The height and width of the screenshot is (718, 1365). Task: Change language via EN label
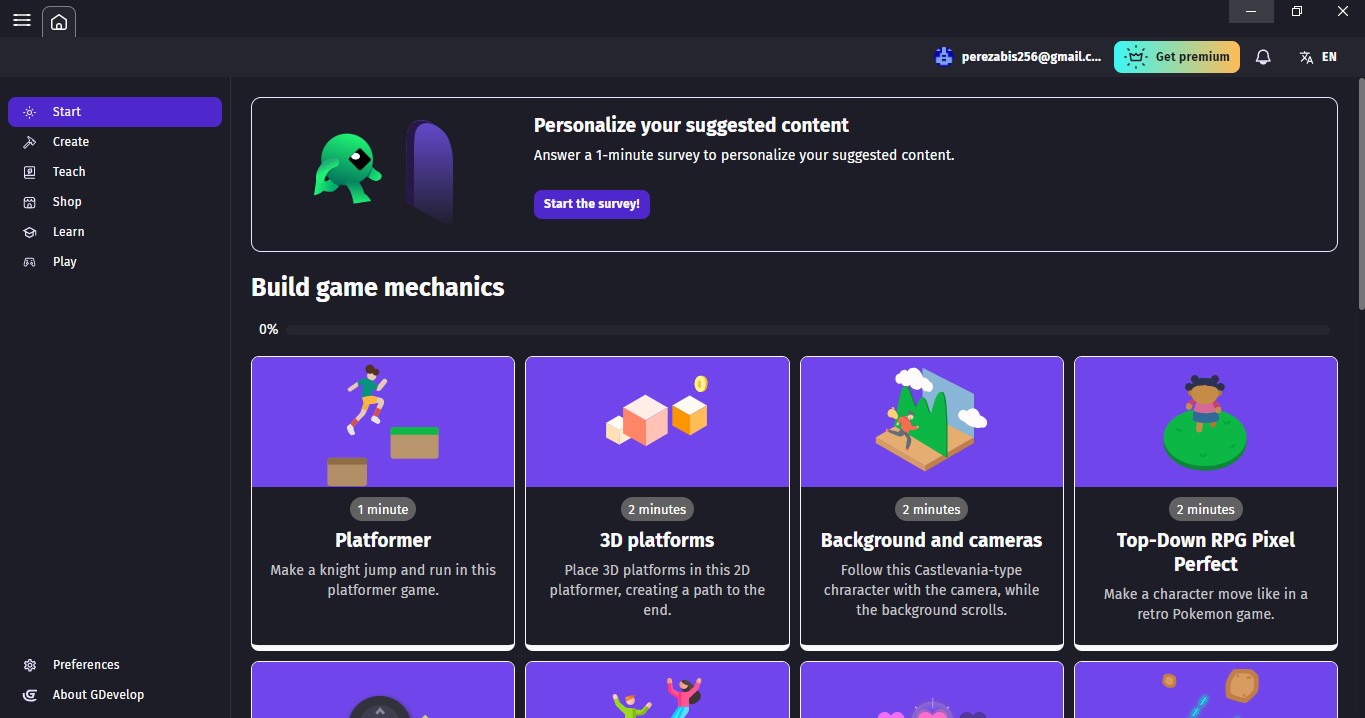[1329, 57]
